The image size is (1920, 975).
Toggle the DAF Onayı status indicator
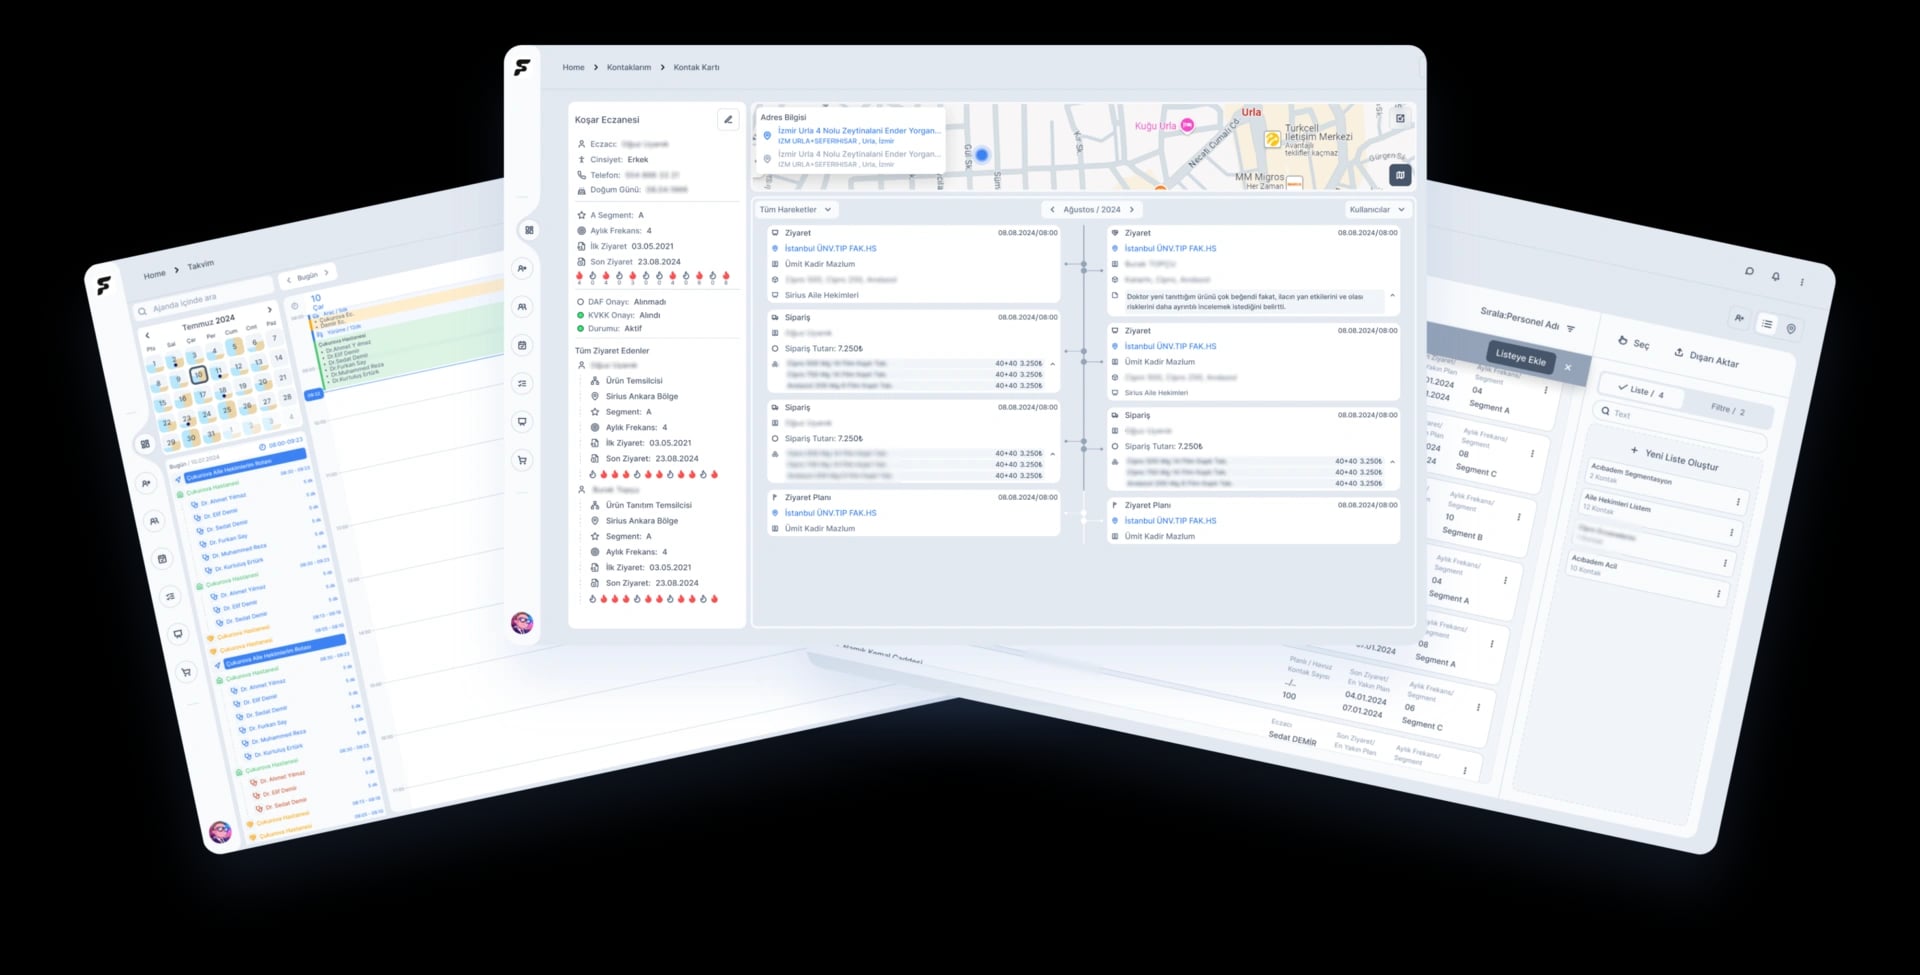[x=581, y=302]
